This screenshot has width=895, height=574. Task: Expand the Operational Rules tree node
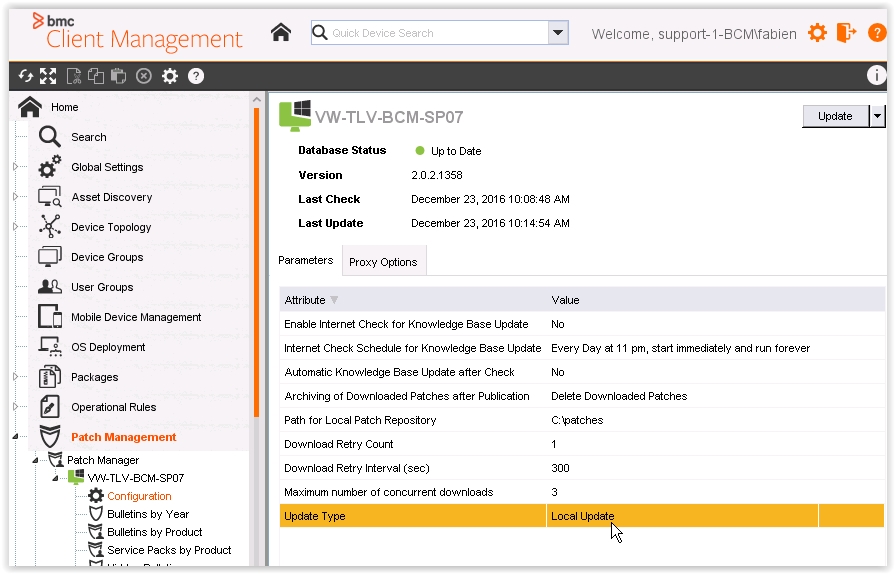tap(15, 407)
